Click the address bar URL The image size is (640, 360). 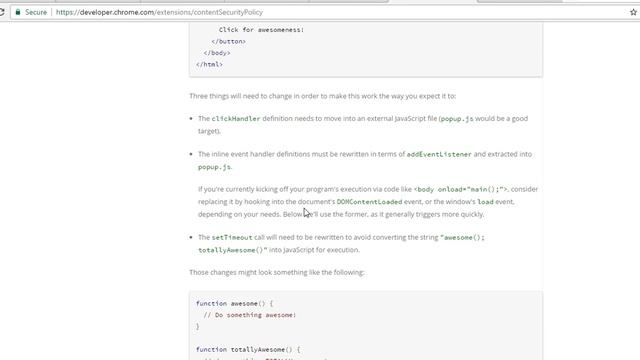[159, 12]
